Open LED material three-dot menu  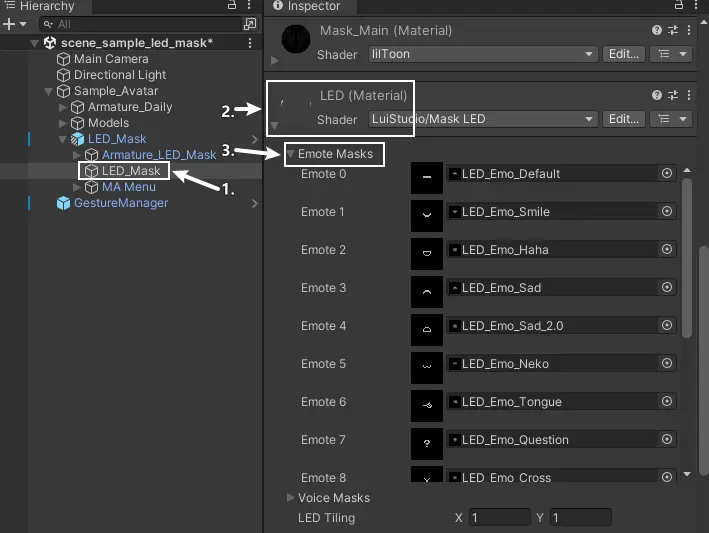689,95
